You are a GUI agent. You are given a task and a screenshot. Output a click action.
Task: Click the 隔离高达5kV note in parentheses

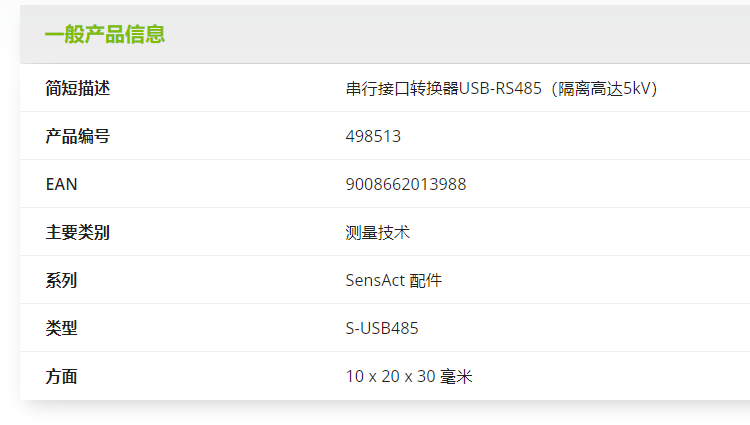pos(607,88)
